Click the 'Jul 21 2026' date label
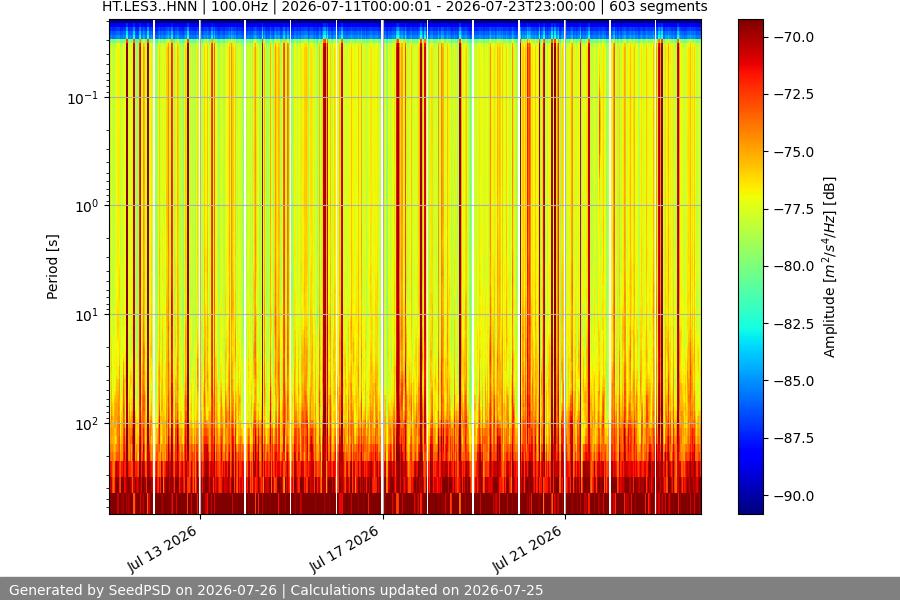 (527, 548)
